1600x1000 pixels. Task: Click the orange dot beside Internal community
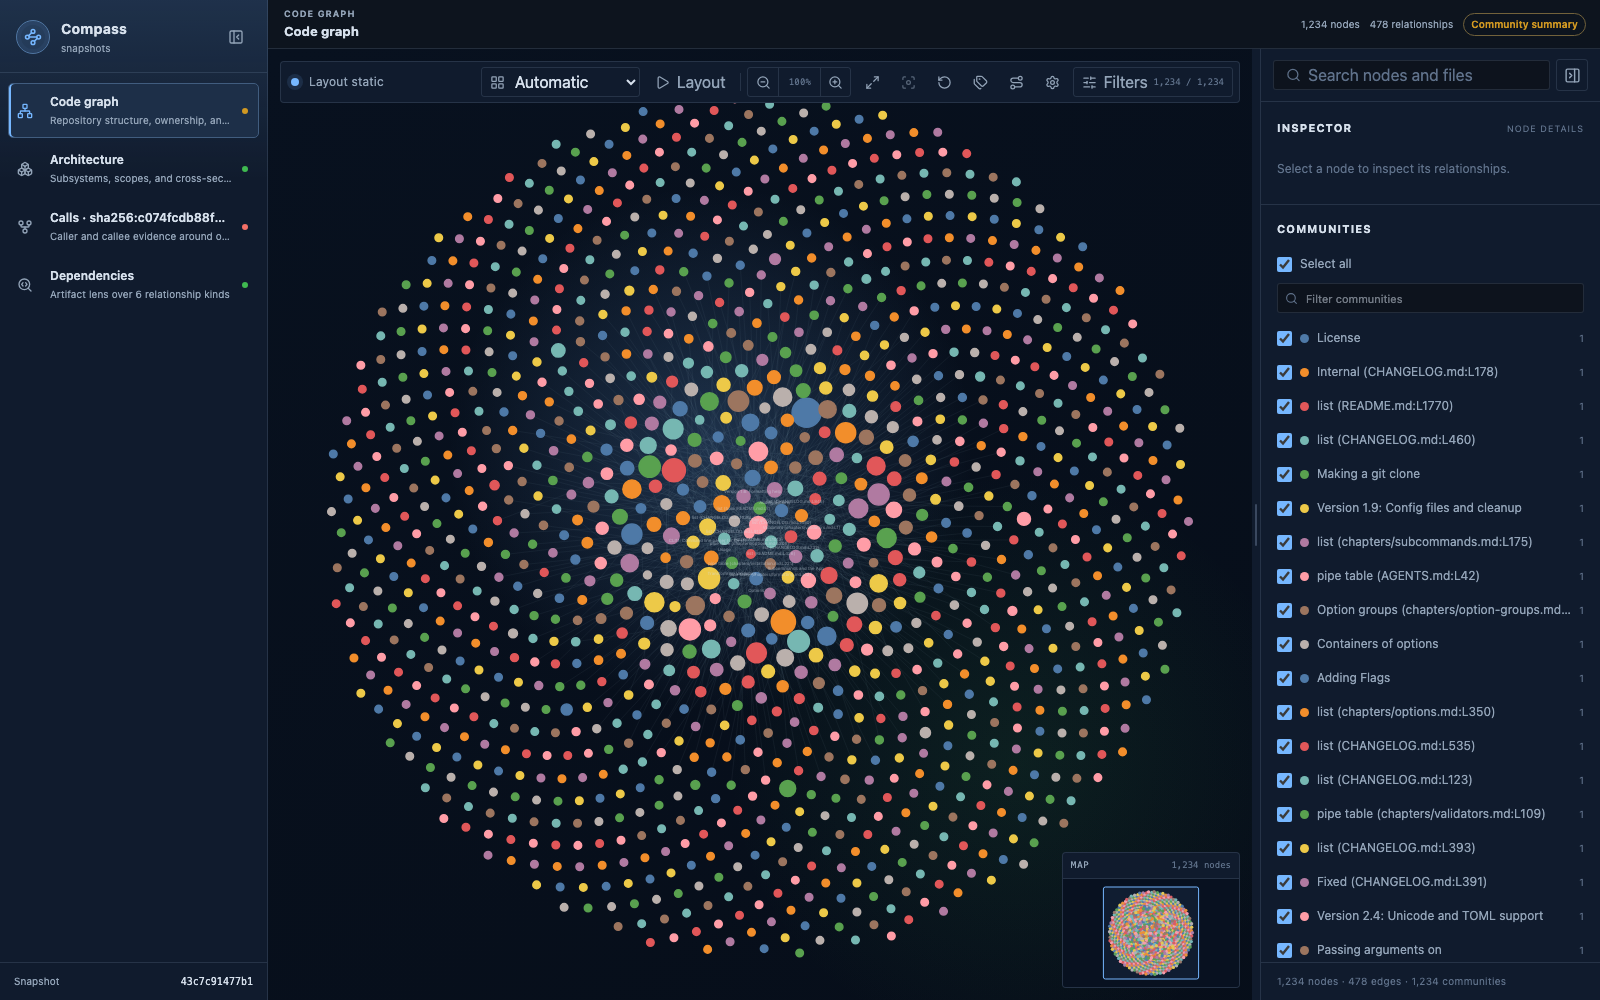pos(1304,372)
